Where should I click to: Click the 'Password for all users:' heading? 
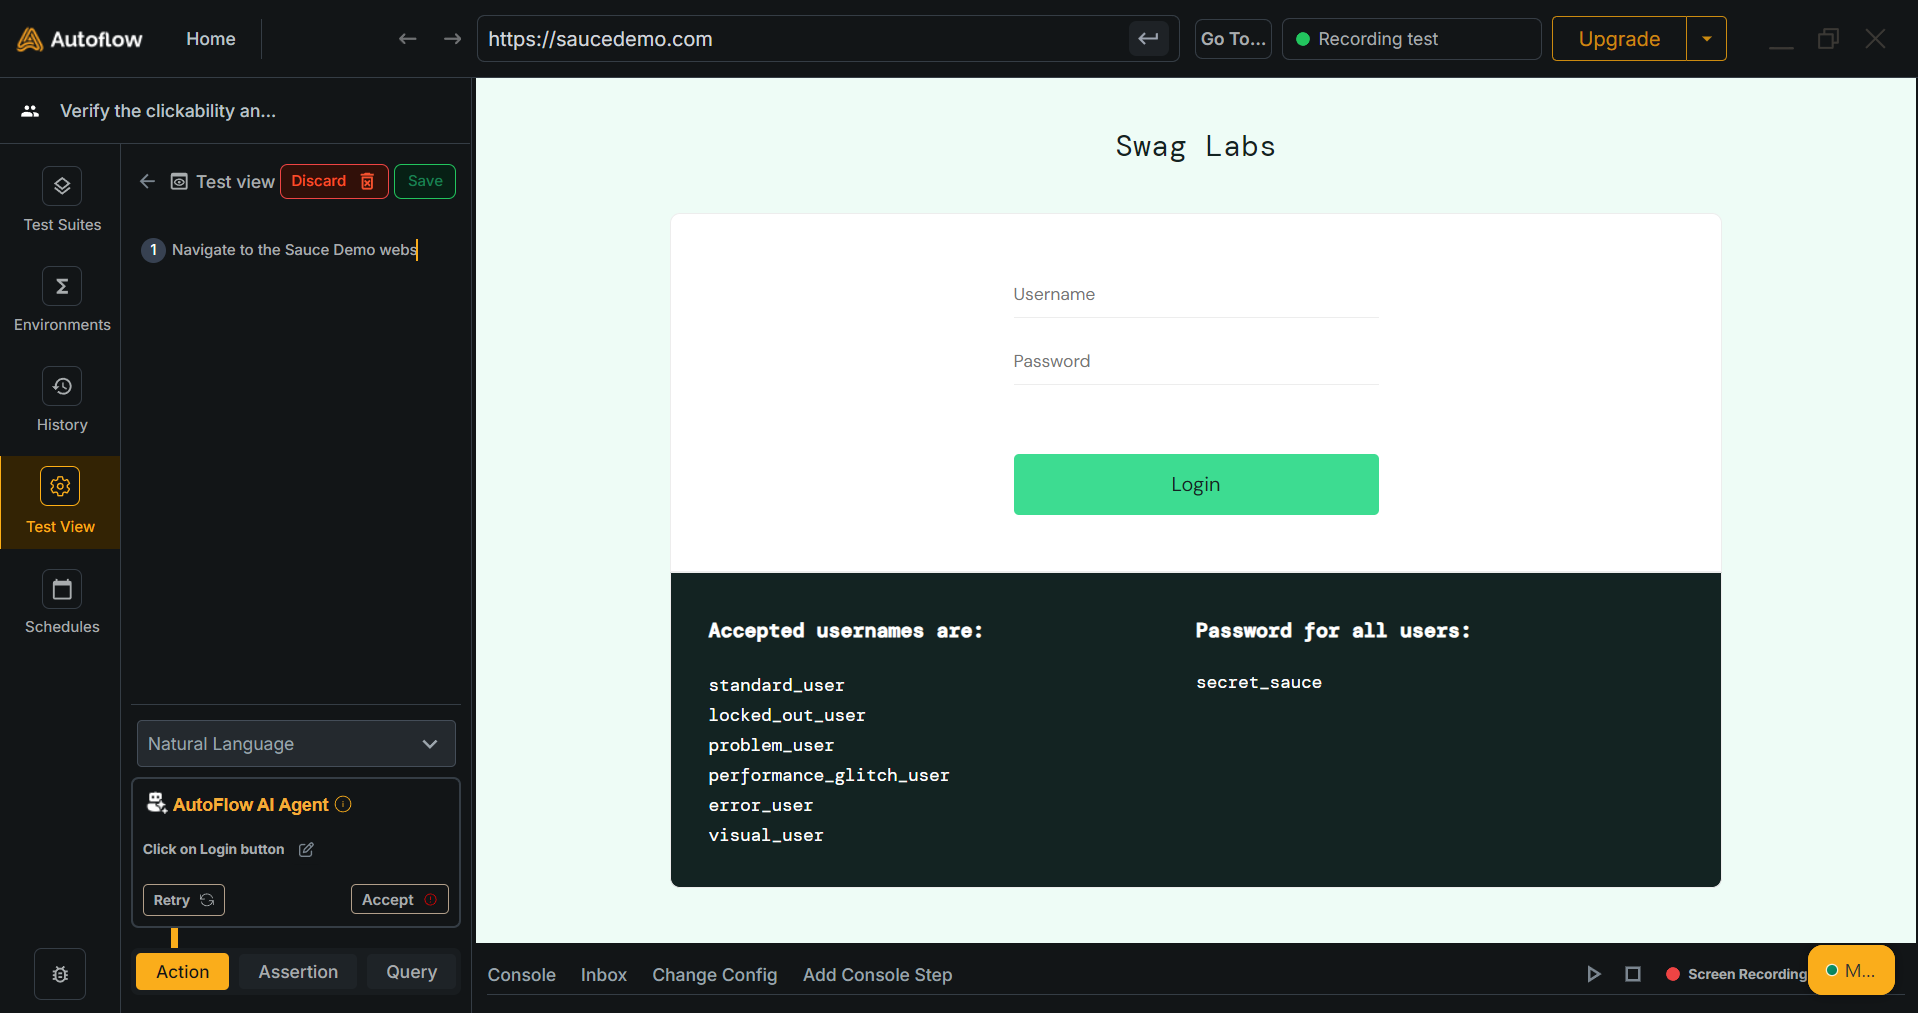(x=1333, y=631)
